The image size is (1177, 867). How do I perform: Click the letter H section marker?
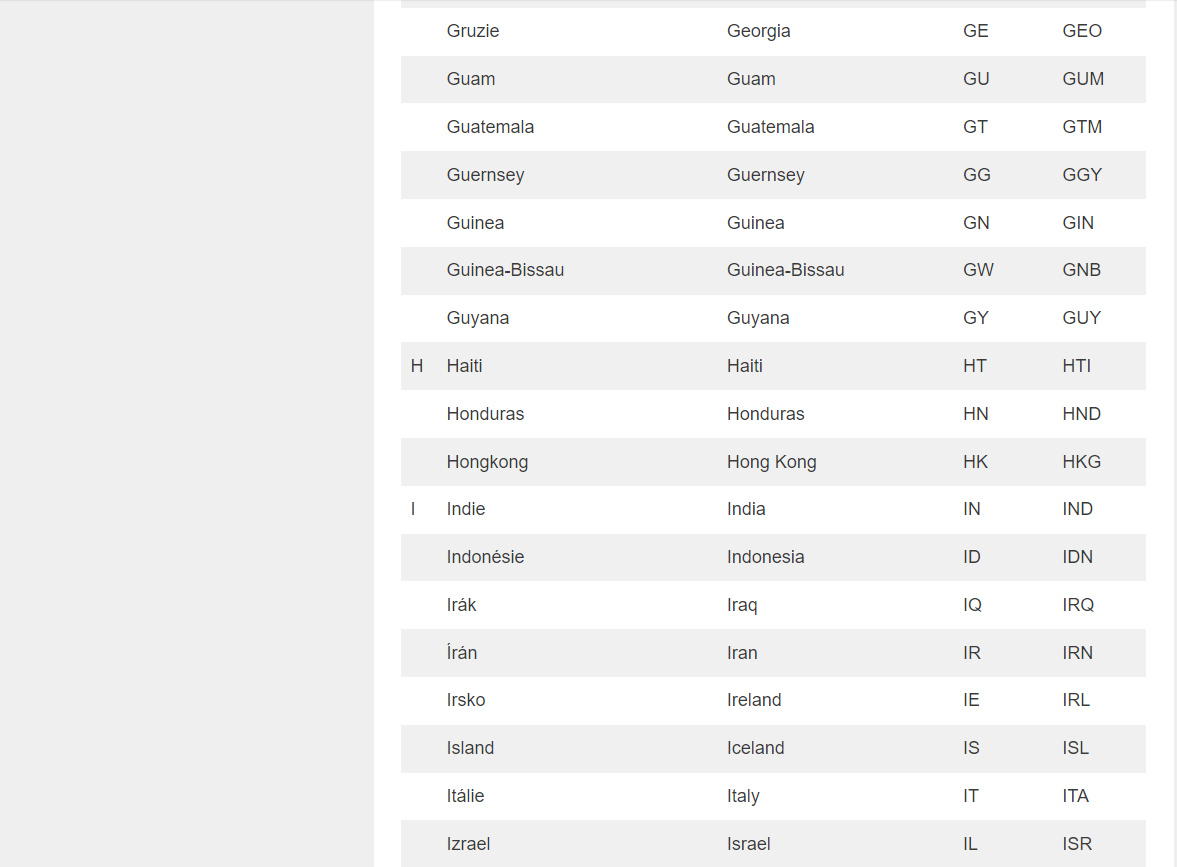pos(417,366)
